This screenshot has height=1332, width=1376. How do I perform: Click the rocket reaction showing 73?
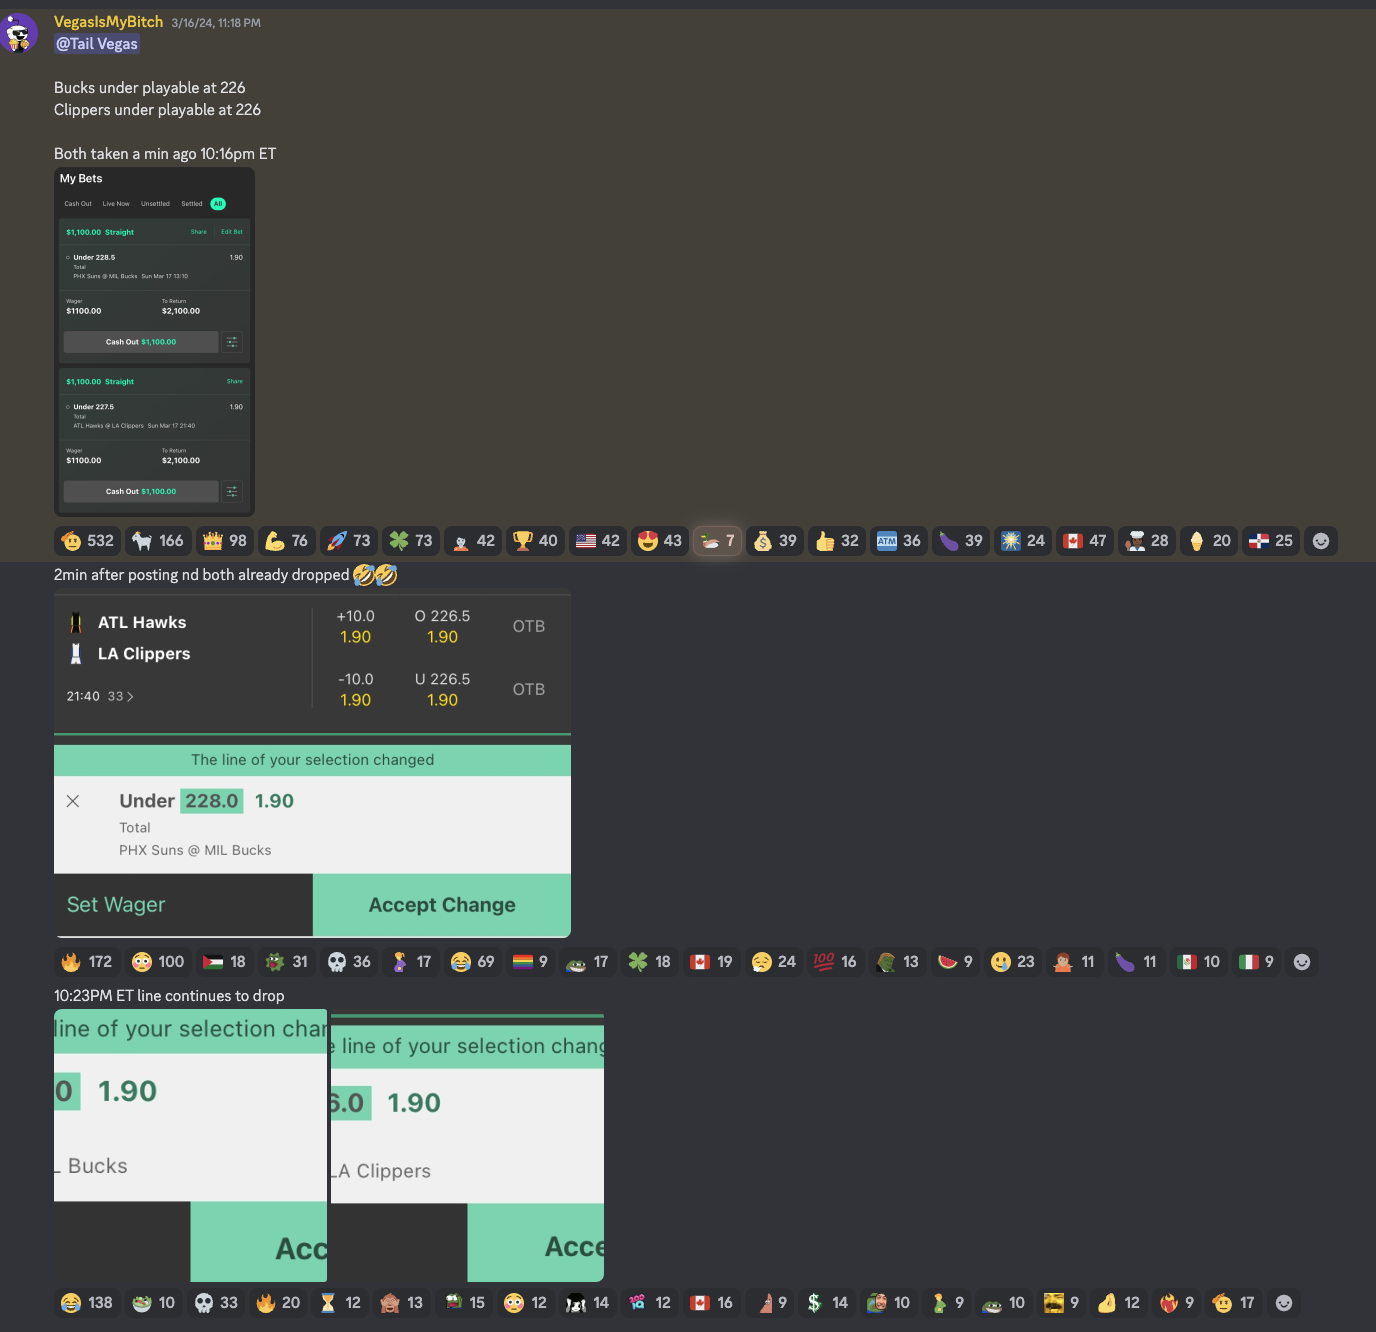[349, 541]
